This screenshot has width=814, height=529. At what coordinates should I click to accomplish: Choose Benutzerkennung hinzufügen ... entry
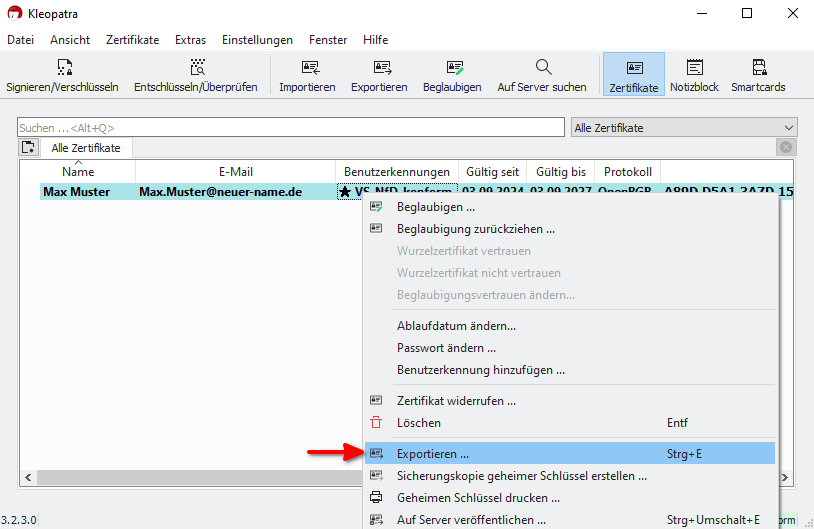[570, 370]
